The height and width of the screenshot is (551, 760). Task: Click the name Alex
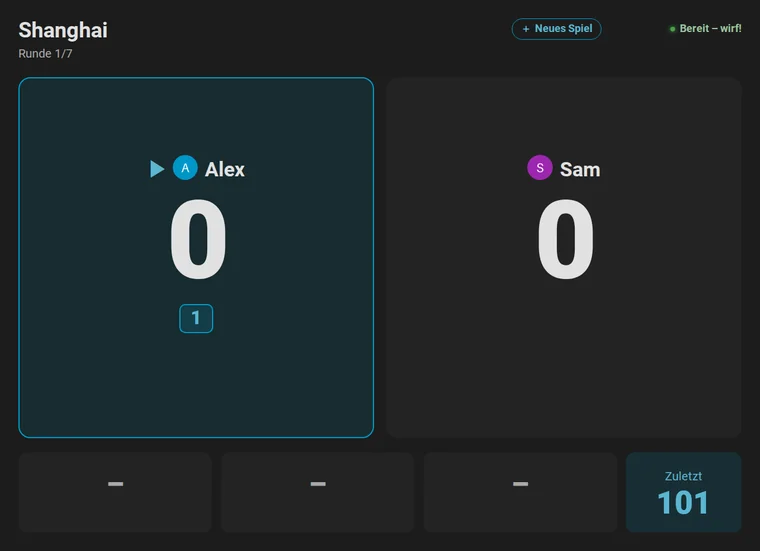[225, 170]
